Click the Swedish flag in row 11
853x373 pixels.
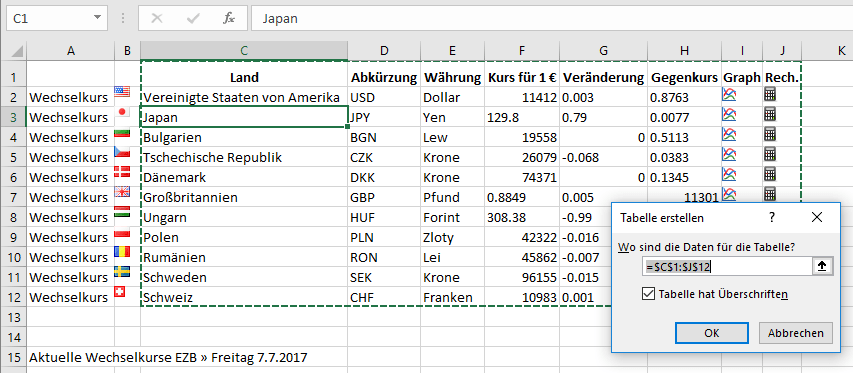(x=122, y=272)
